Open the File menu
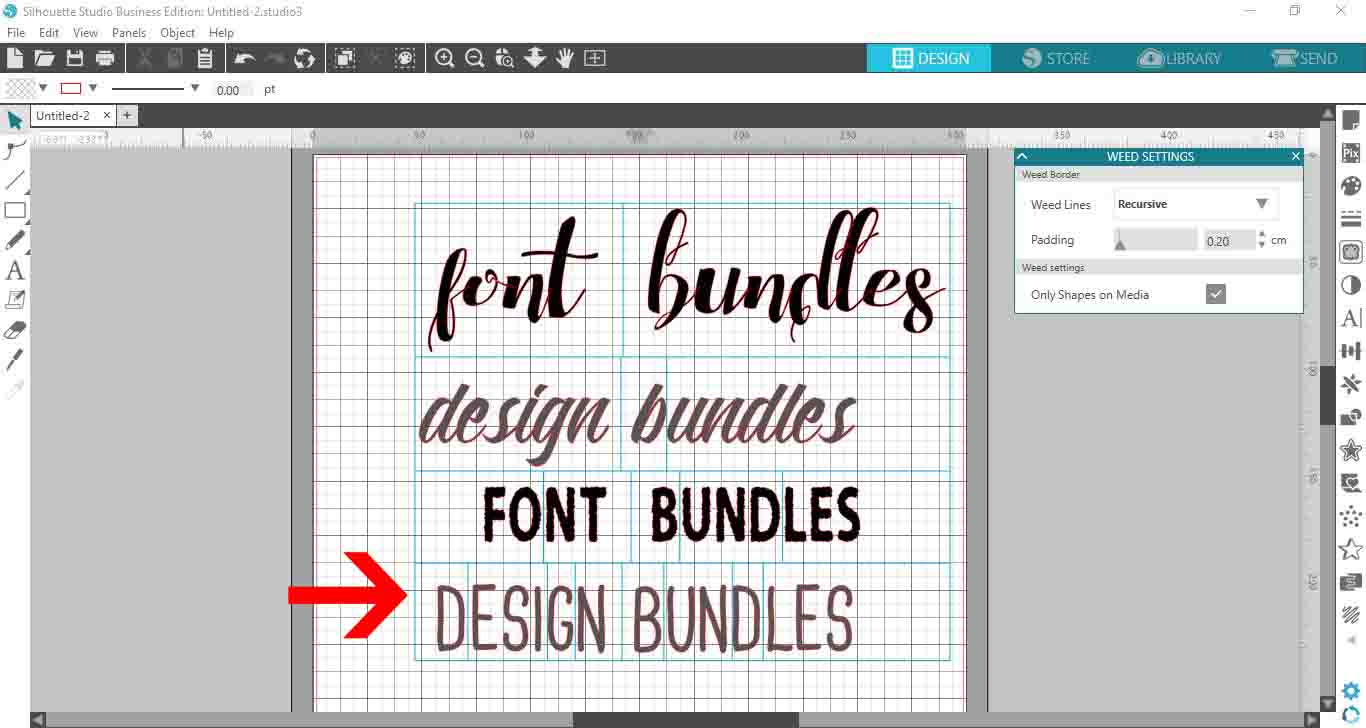Viewport: 1366px width, 728px height. [x=15, y=32]
